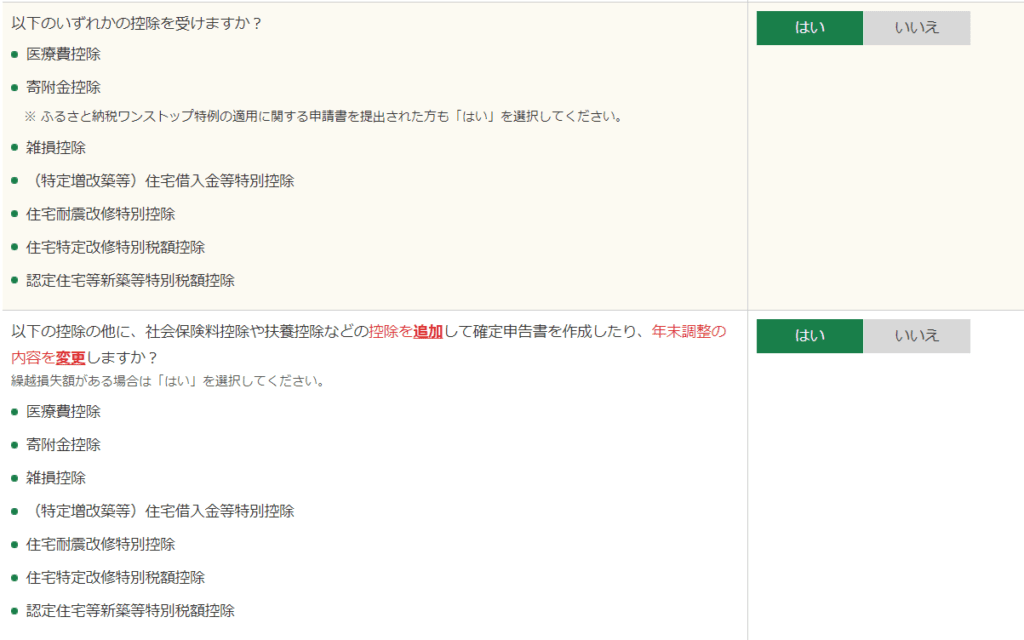Click the red underlined 変更 text
The height and width of the screenshot is (640, 1024).
coord(71,358)
